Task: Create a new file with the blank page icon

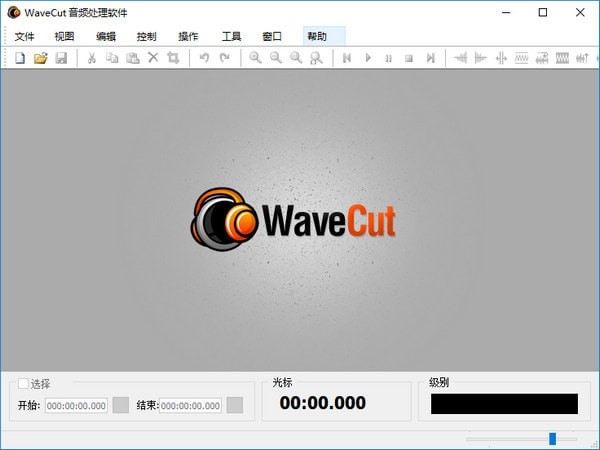Action: click(20, 58)
